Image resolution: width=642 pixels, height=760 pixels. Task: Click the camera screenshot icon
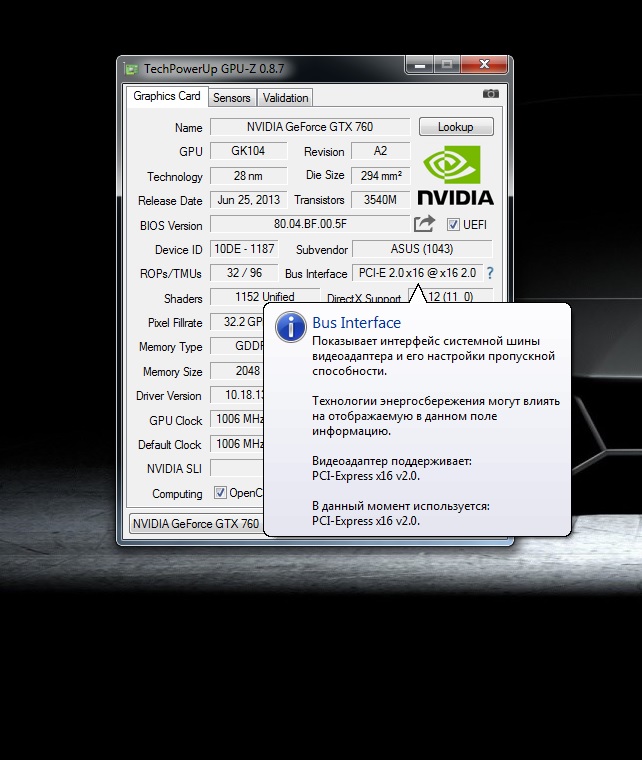490,94
